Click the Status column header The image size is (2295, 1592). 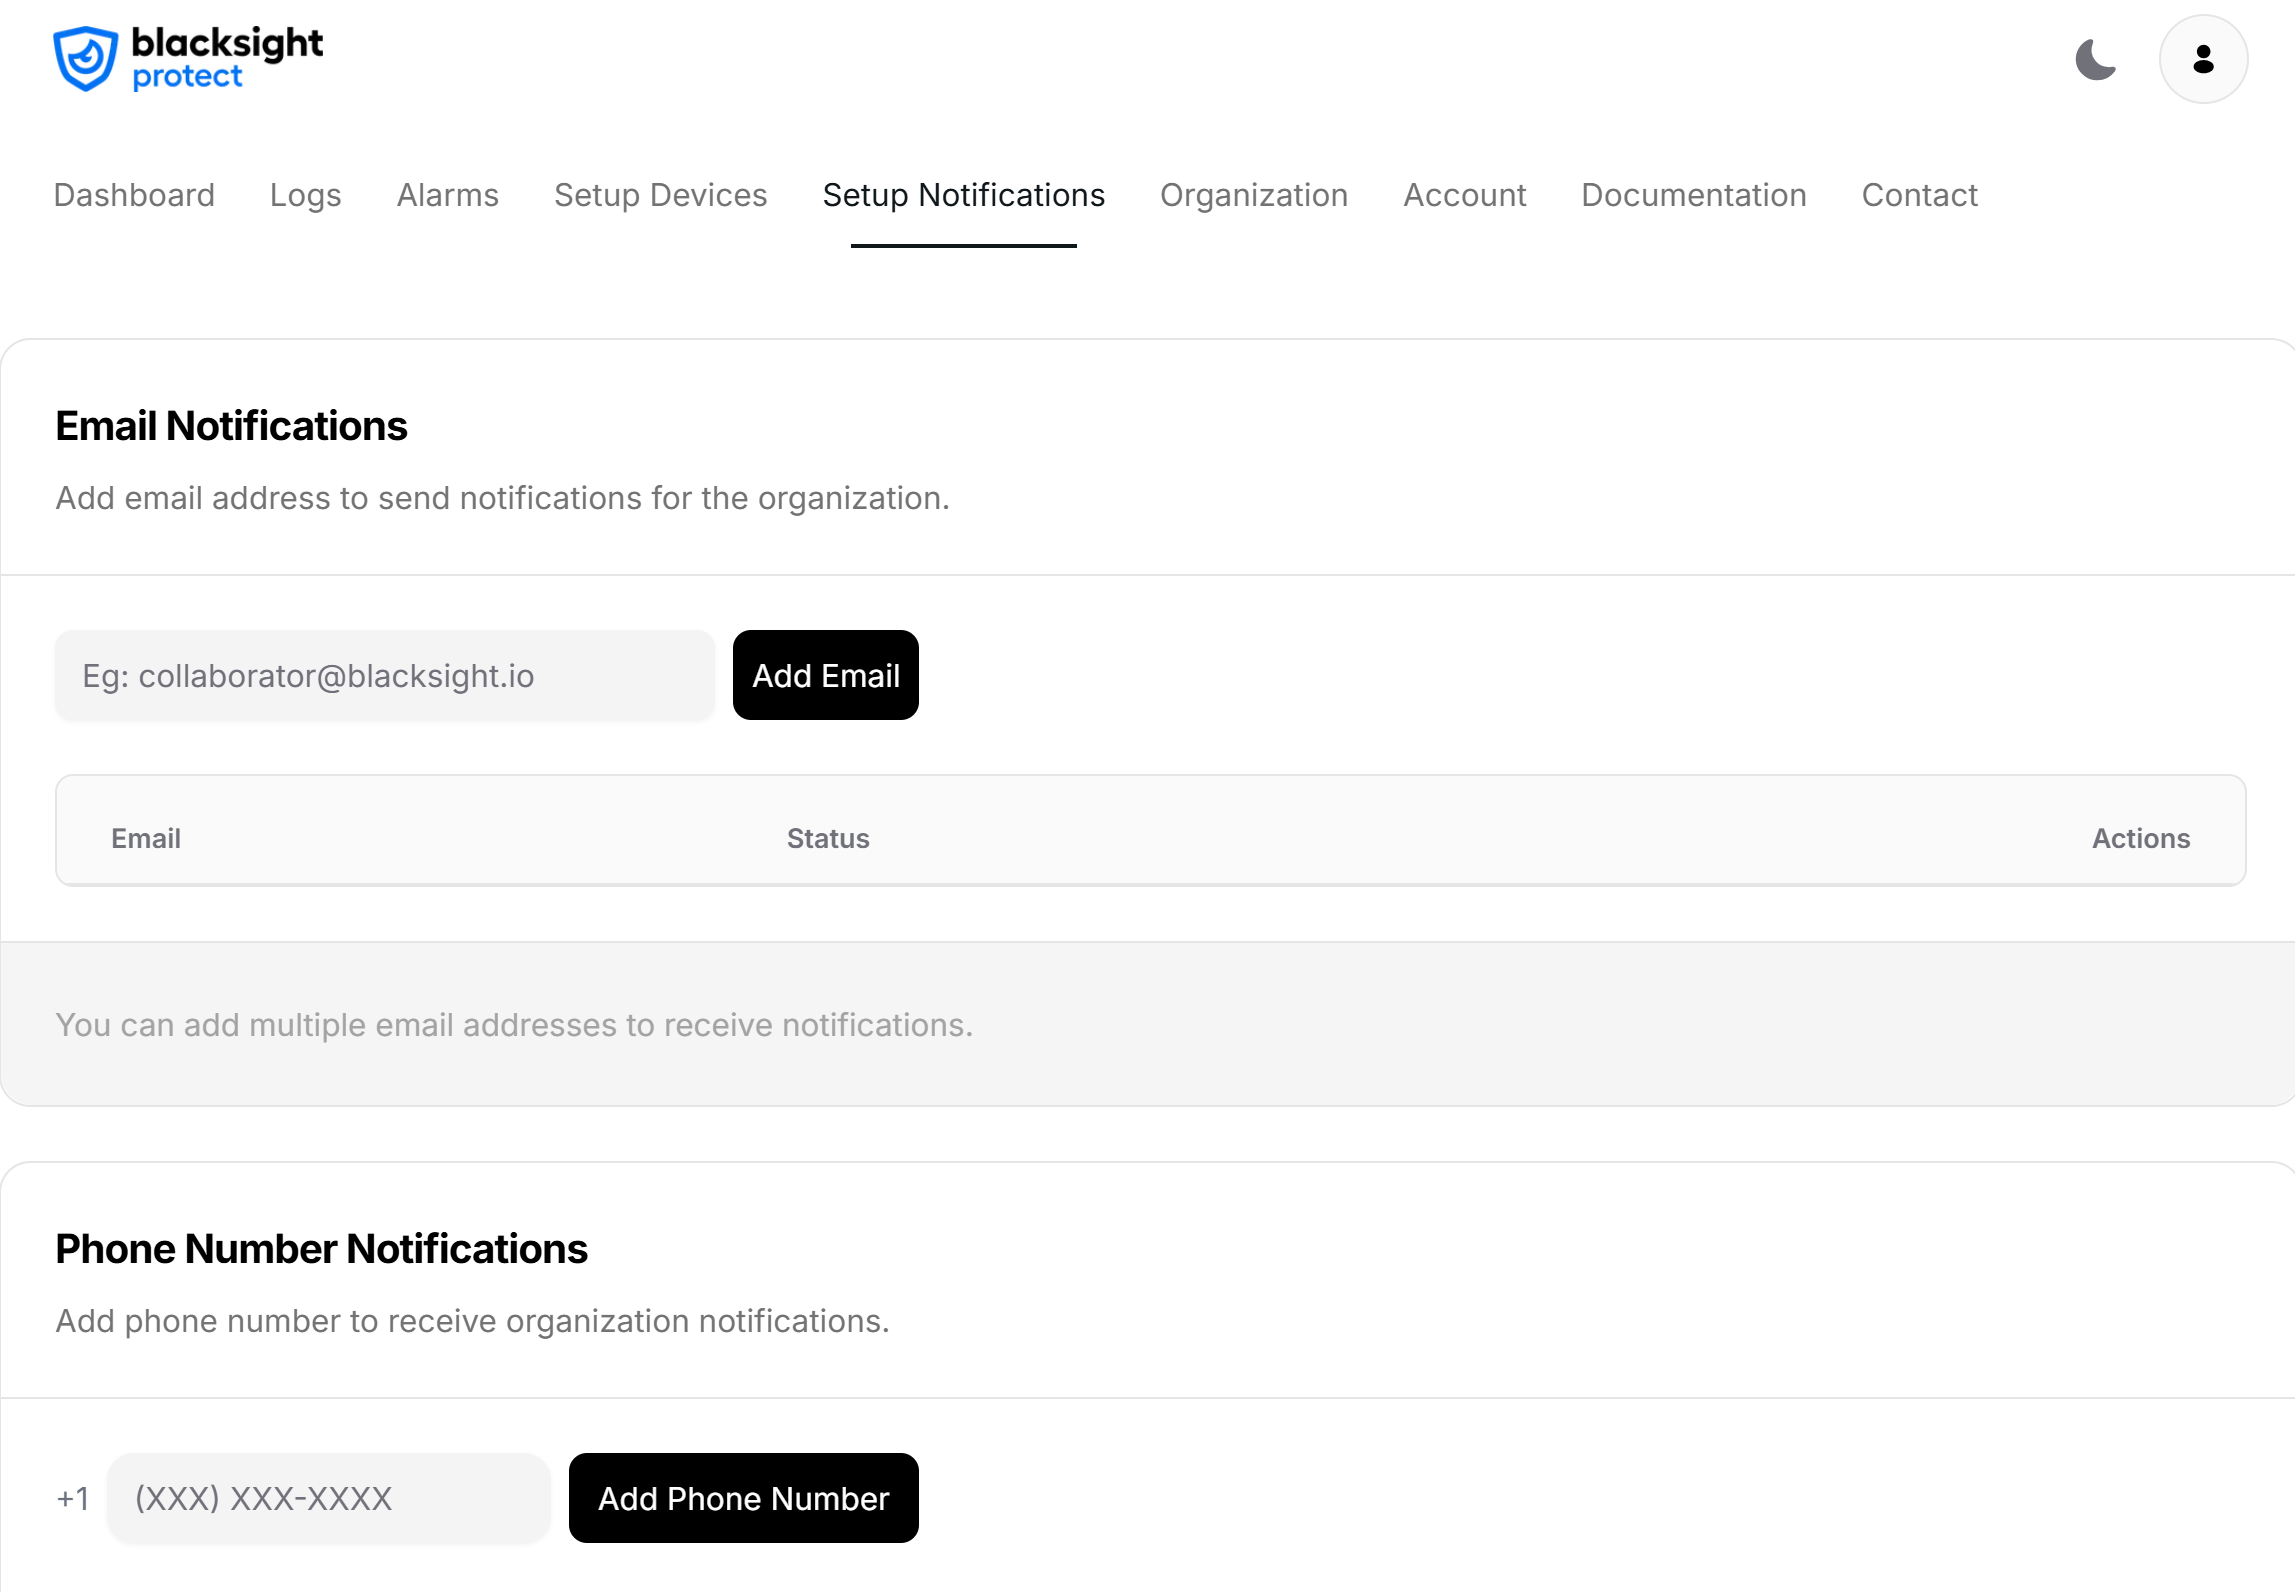(x=828, y=838)
